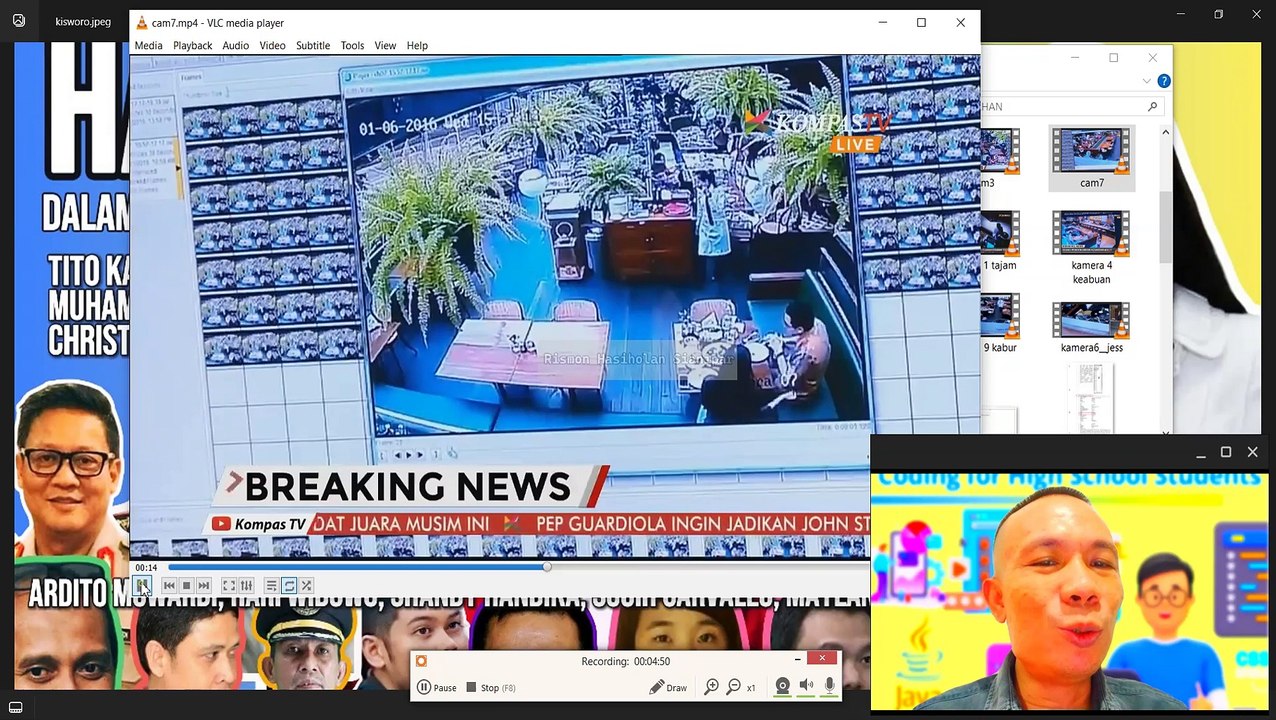This screenshot has height=720, width=1276.
Task: Zoom out with recorder magnifier
Action: tap(734, 687)
